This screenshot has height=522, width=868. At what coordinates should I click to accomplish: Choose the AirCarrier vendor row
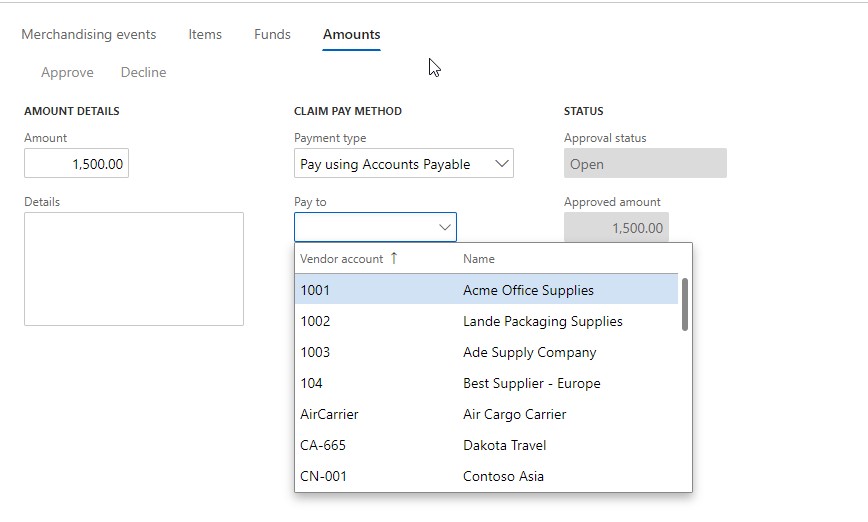[487, 414]
